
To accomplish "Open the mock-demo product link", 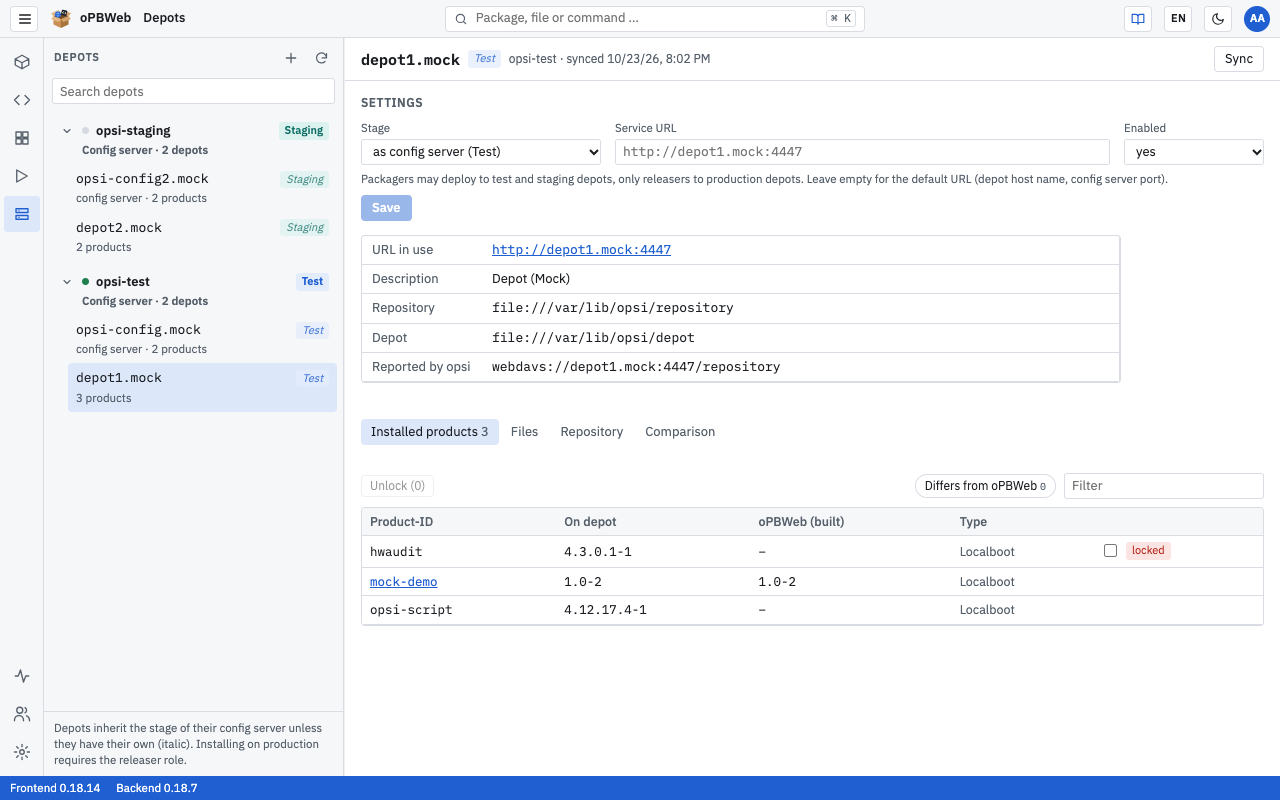I will [403, 582].
